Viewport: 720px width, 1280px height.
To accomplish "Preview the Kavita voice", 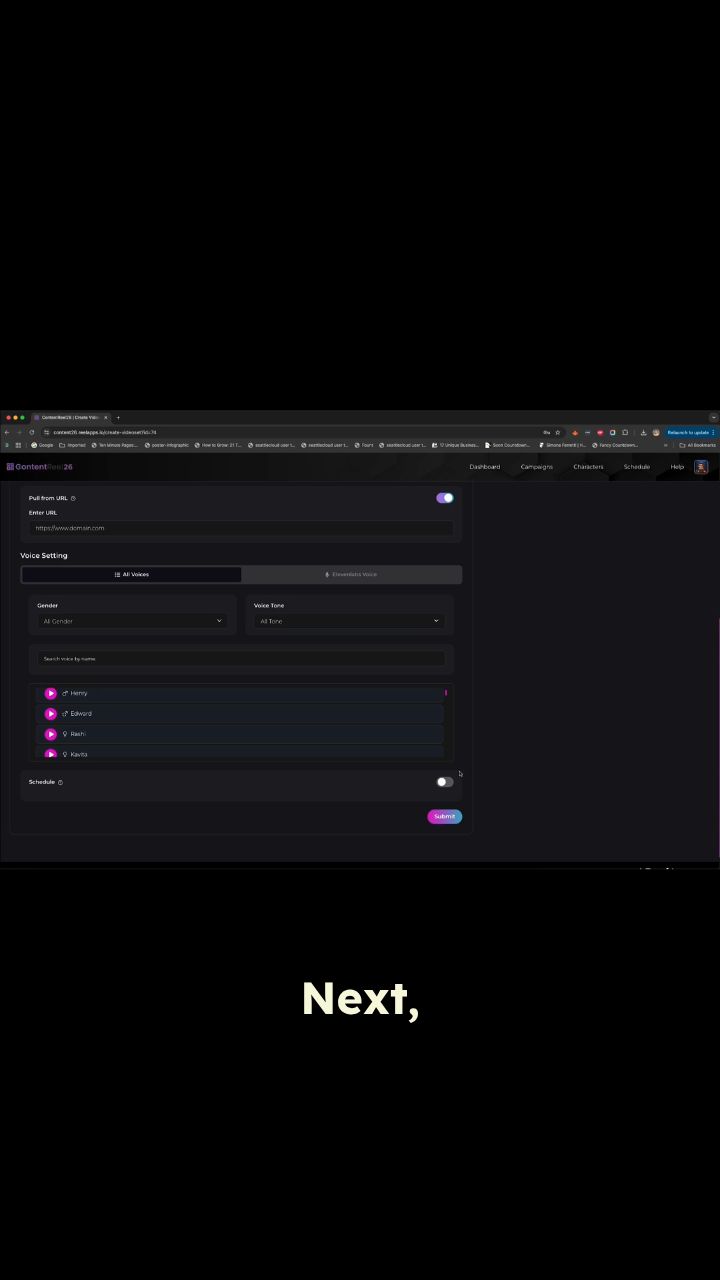I will tap(51, 754).
